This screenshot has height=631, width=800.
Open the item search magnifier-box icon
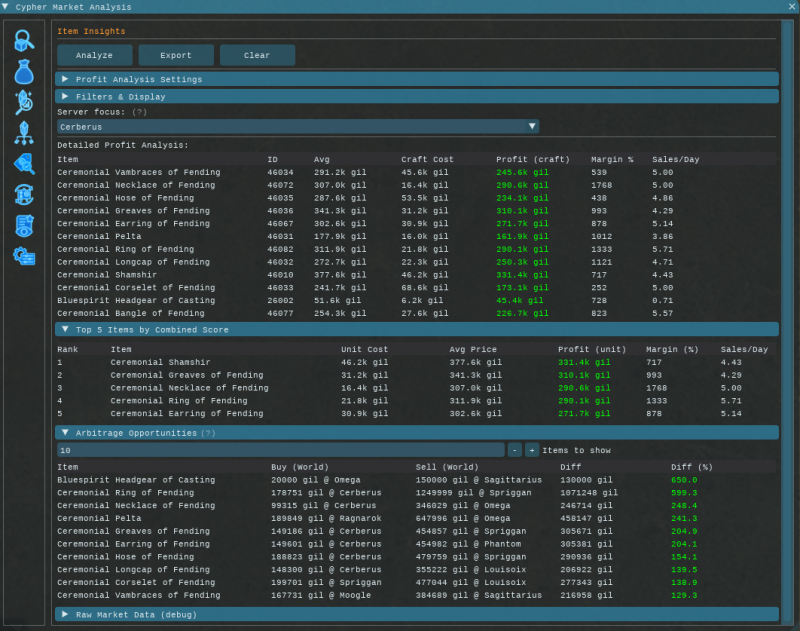click(24, 42)
